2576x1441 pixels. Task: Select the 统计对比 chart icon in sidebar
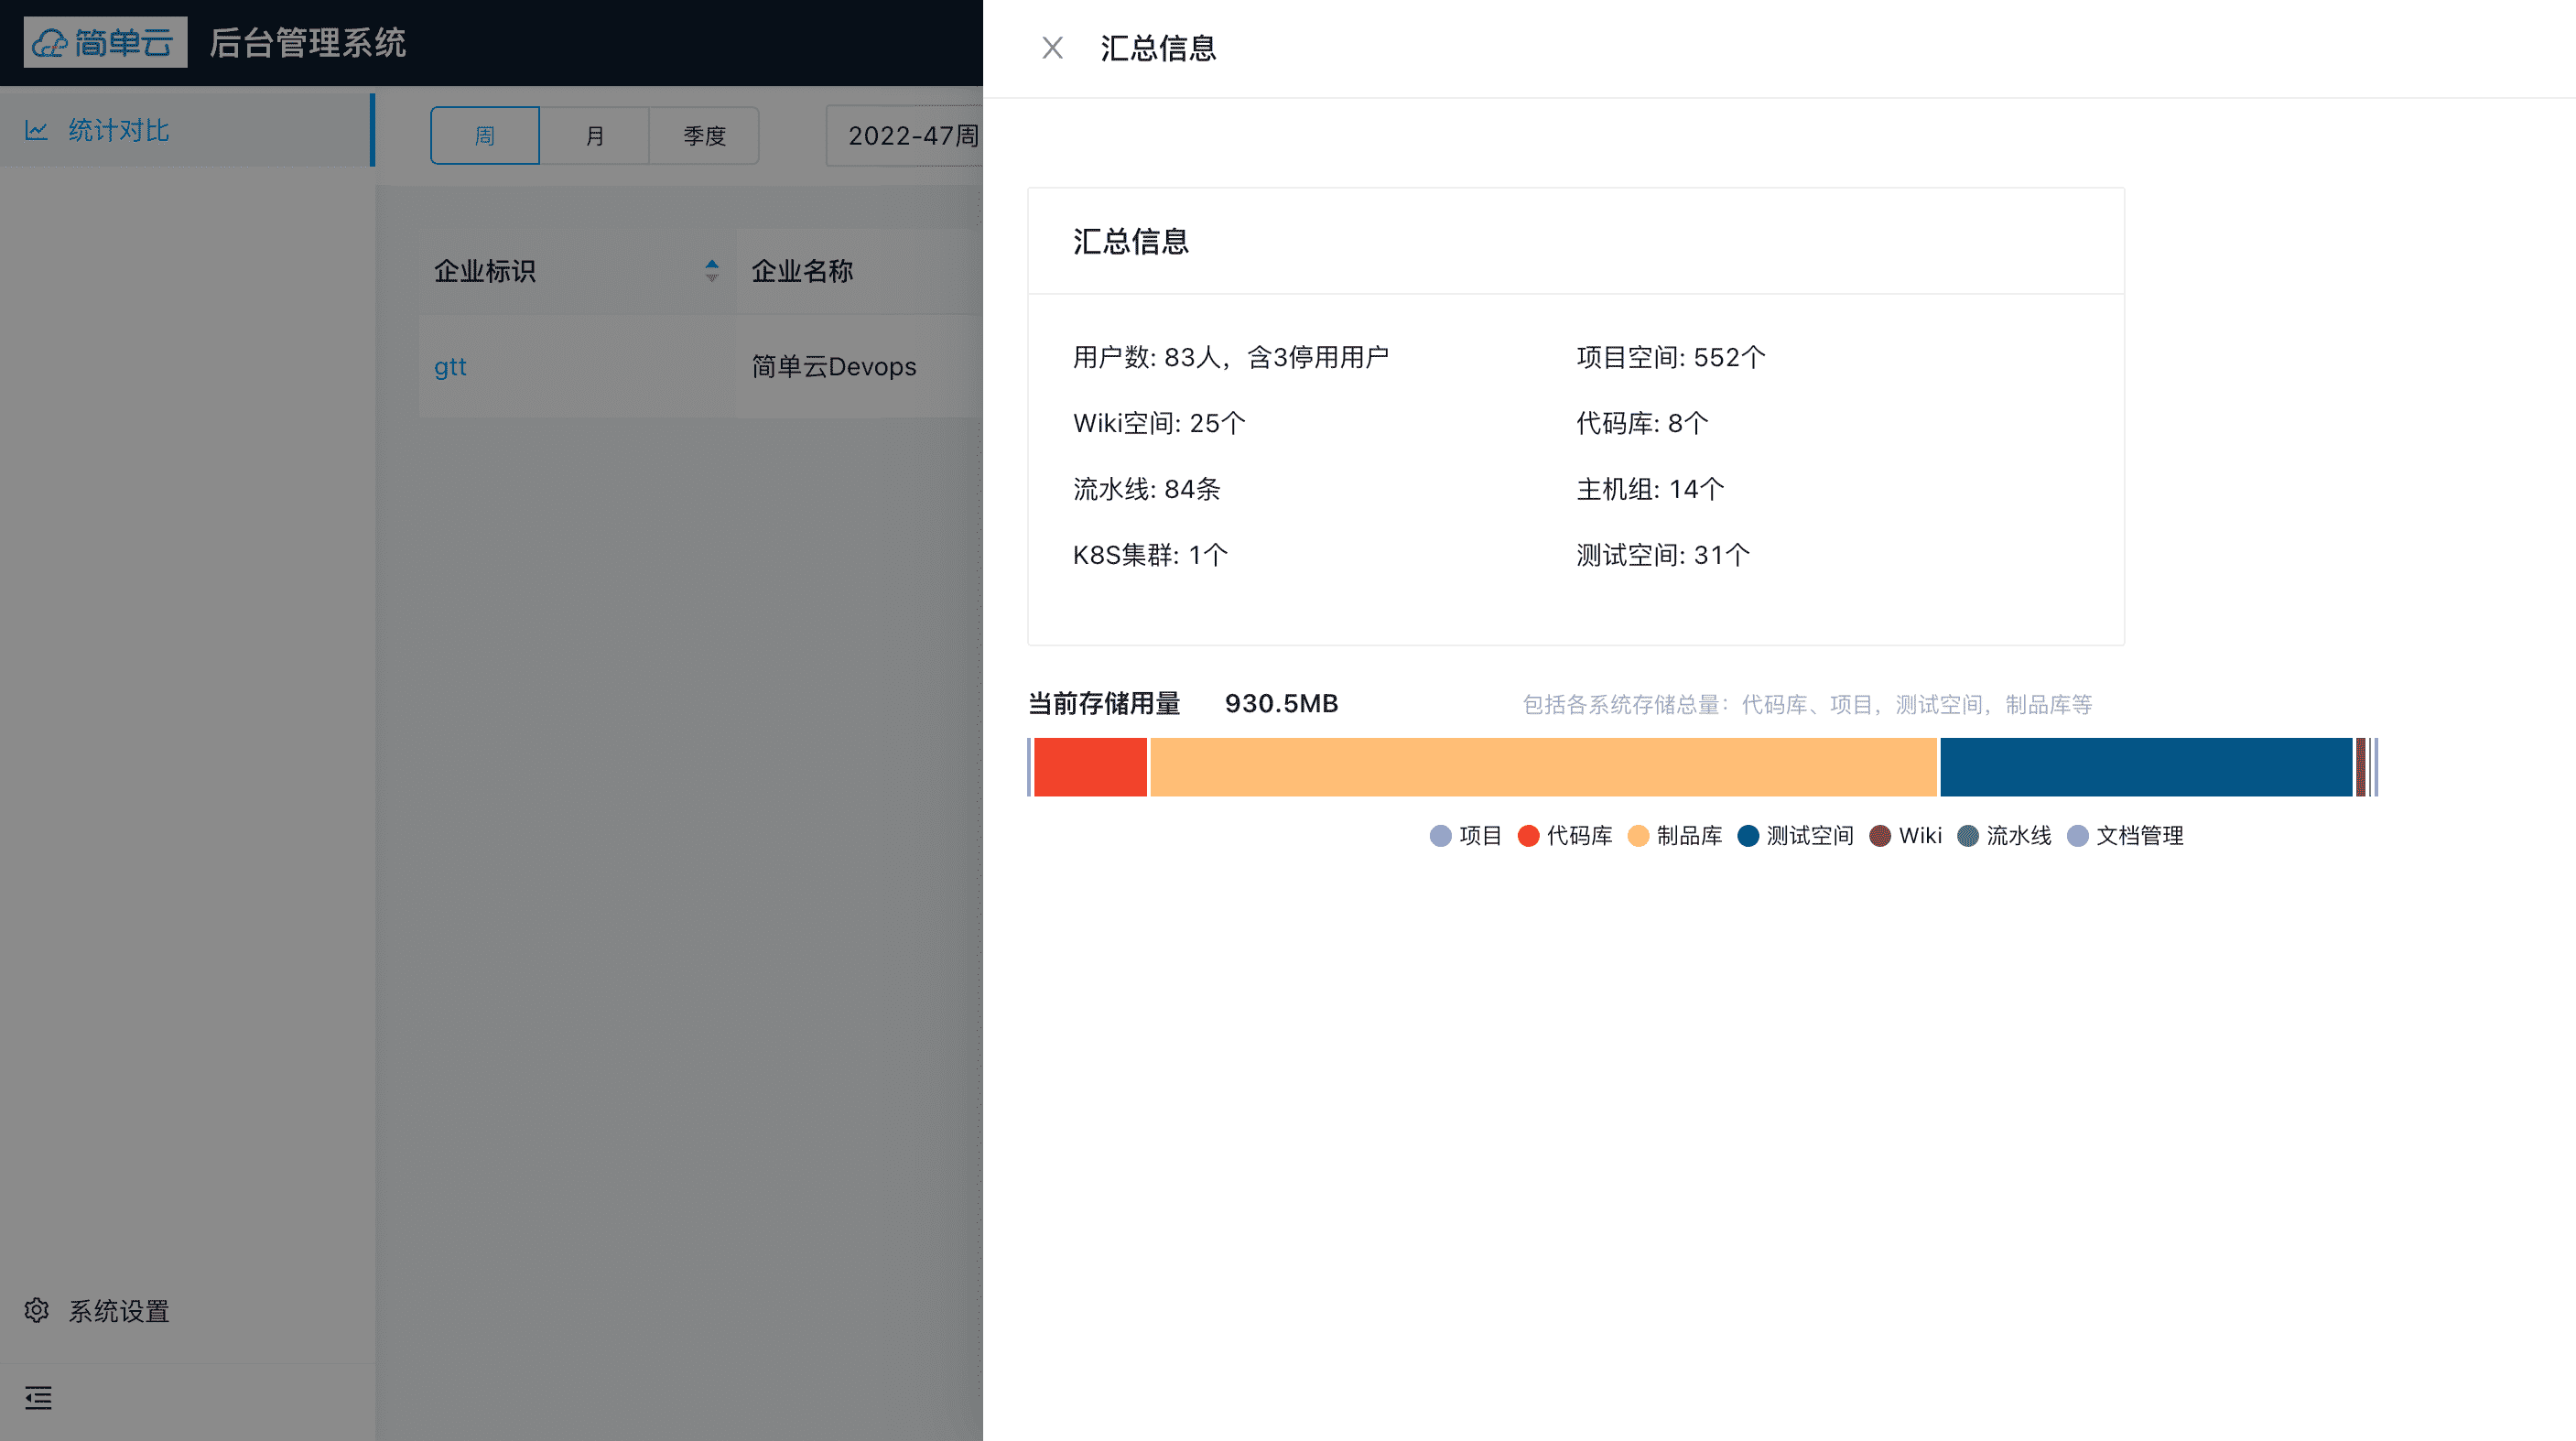(36, 129)
